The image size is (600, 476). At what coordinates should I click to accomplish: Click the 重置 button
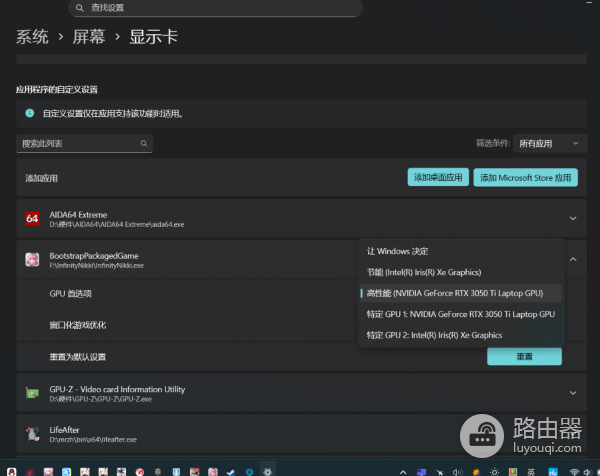tap(524, 357)
